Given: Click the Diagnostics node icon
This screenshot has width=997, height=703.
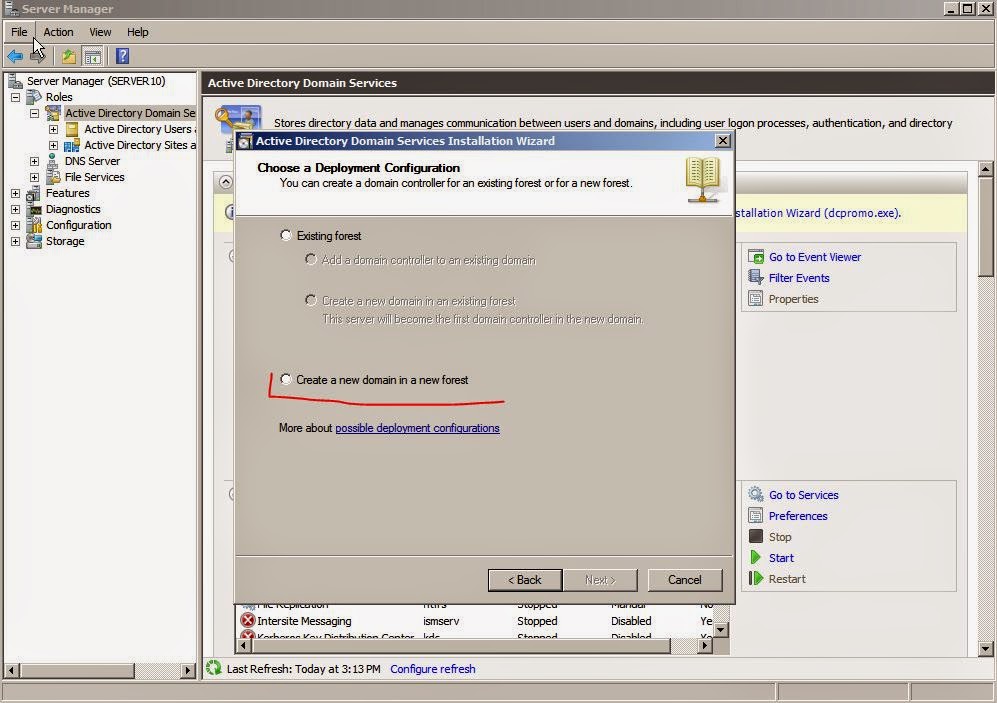Looking at the screenshot, I should click(34, 209).
